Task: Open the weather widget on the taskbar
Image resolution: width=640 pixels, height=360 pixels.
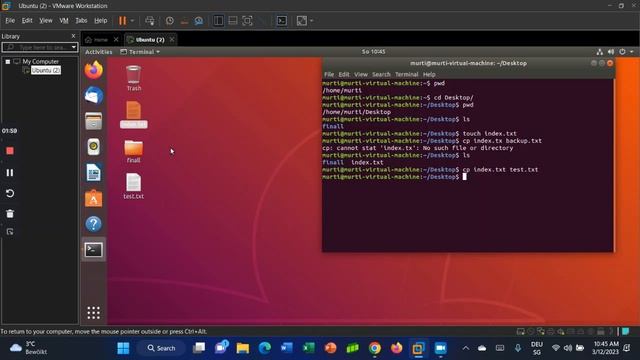Action: click(28, 348)
